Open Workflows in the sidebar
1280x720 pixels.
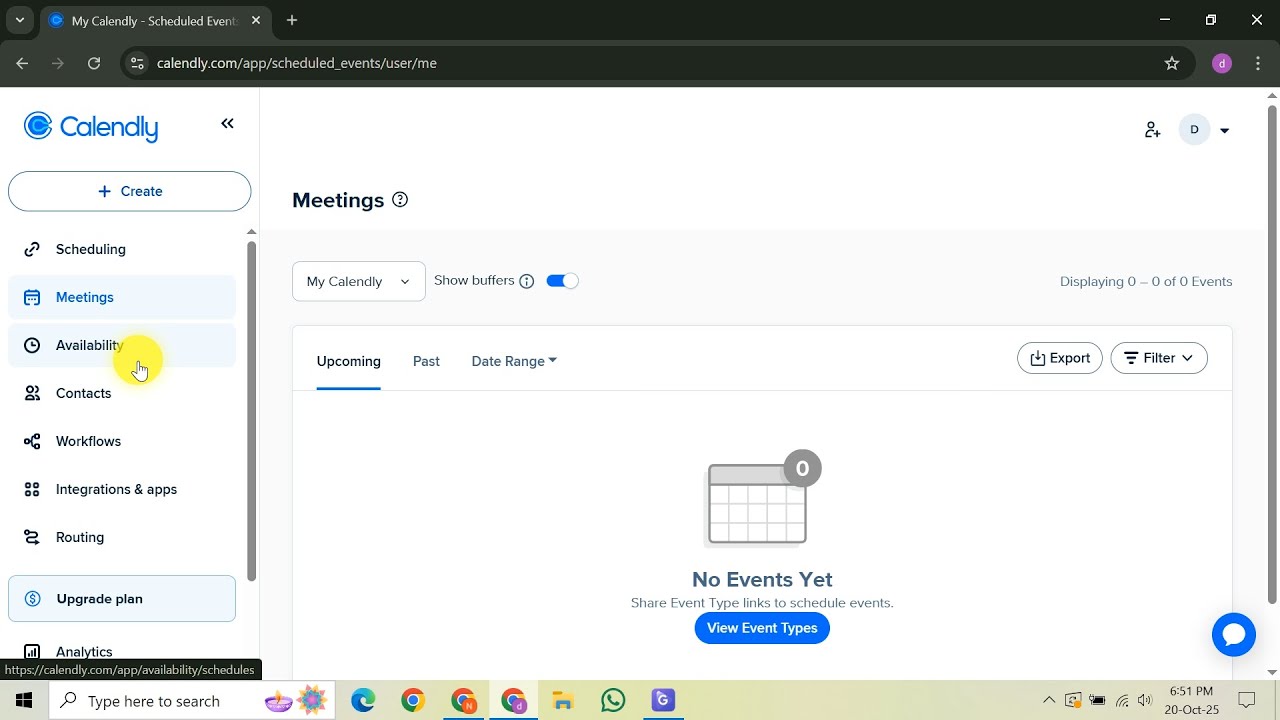pos(122,441)
